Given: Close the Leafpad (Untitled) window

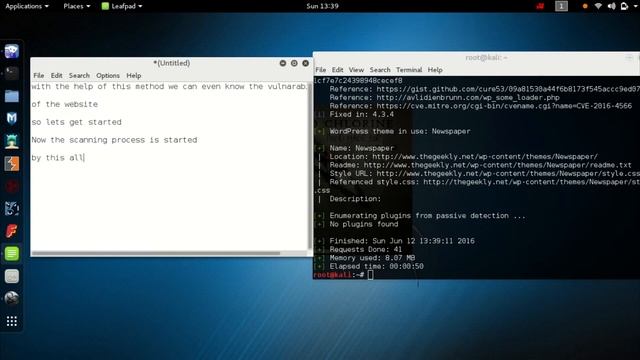Looking at the screenshot, I should 306,63.
